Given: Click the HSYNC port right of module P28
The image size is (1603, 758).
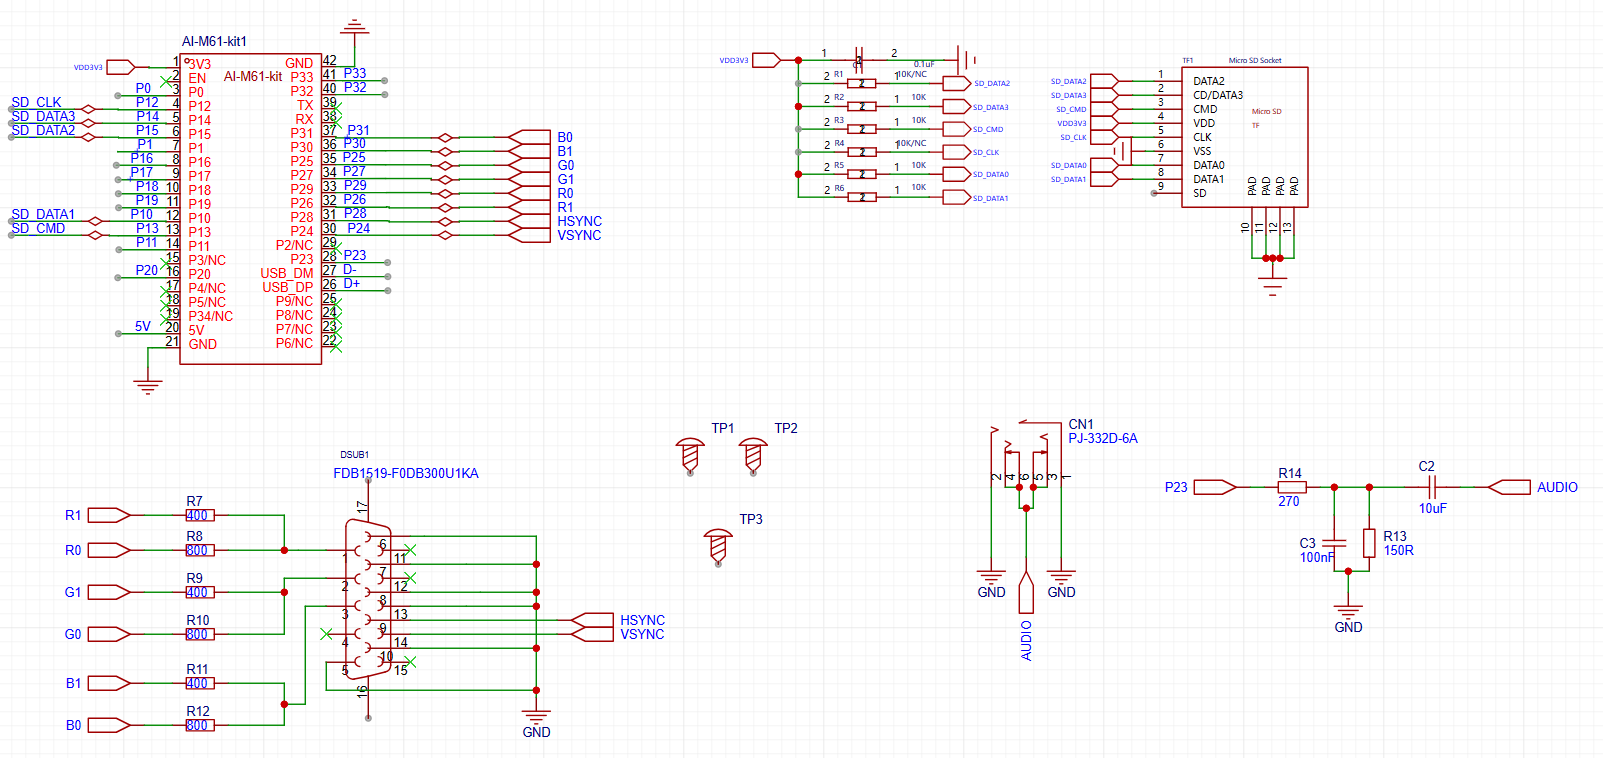Looking at the screenshot, I should (x=529, y=221).
